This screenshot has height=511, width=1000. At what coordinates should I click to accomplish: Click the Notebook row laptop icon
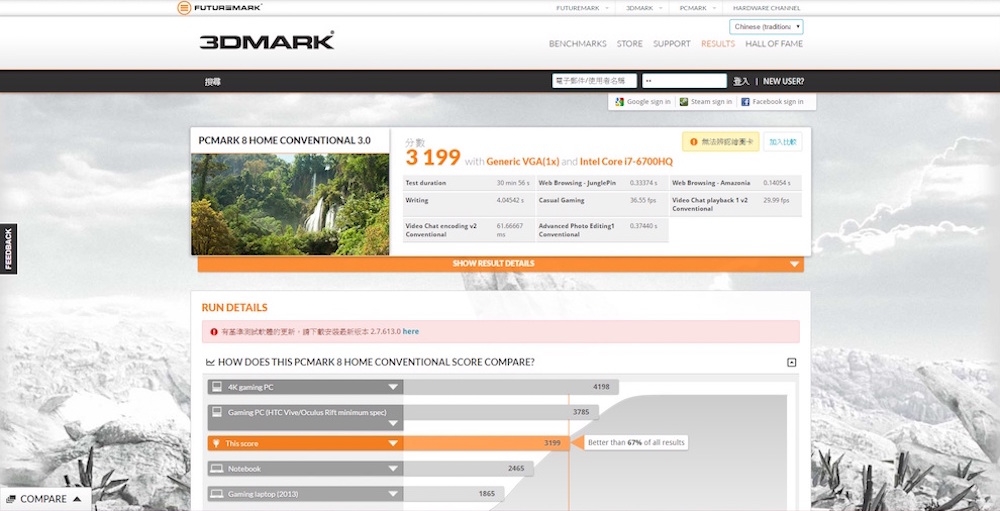(217, 468)
